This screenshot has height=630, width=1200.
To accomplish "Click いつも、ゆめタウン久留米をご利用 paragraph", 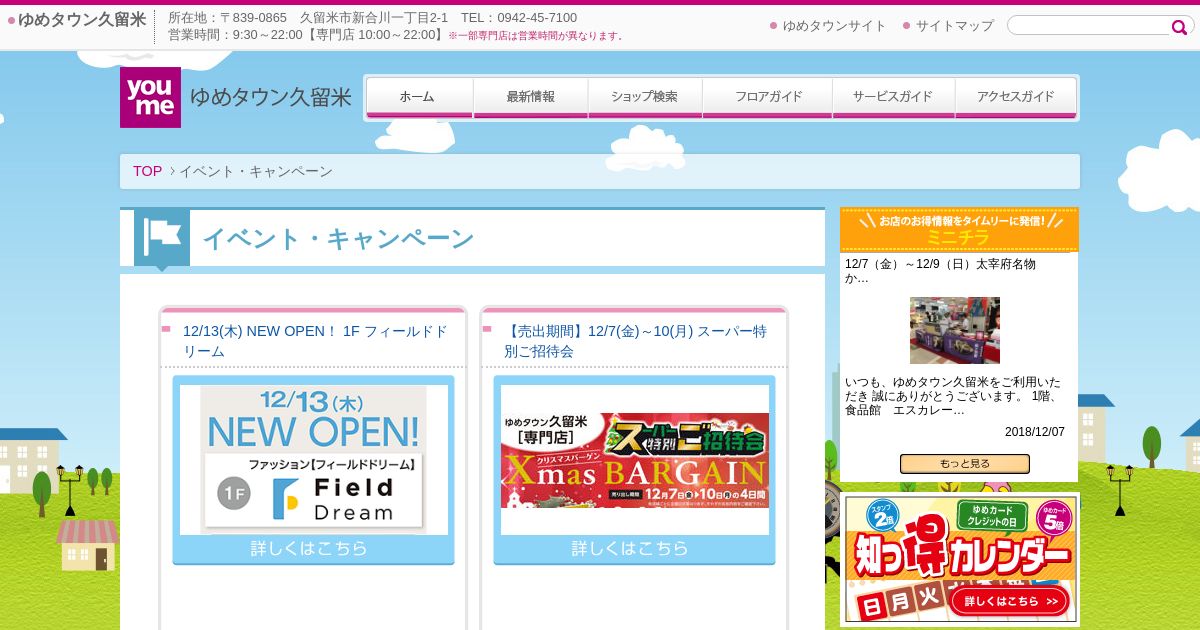I will point(954,396).
